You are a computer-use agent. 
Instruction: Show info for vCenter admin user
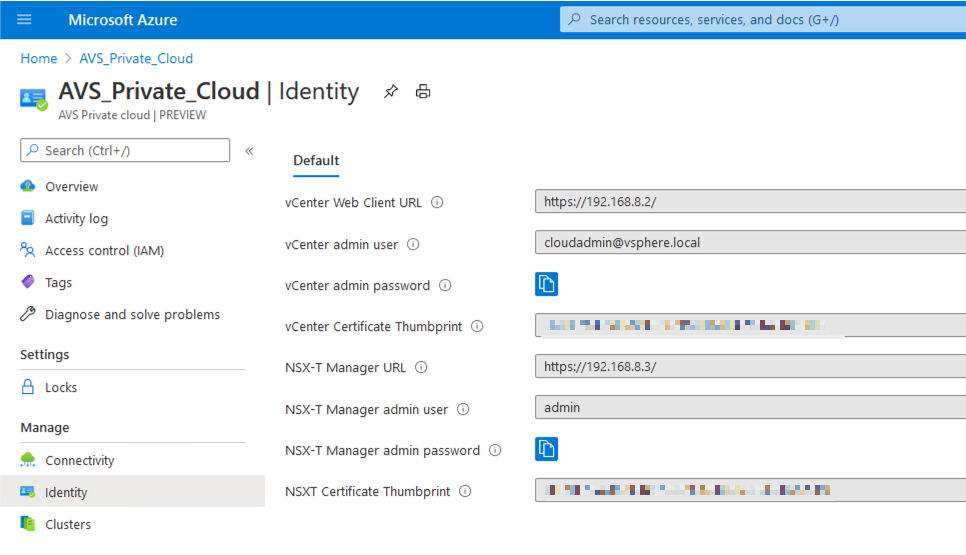(413, 245)
